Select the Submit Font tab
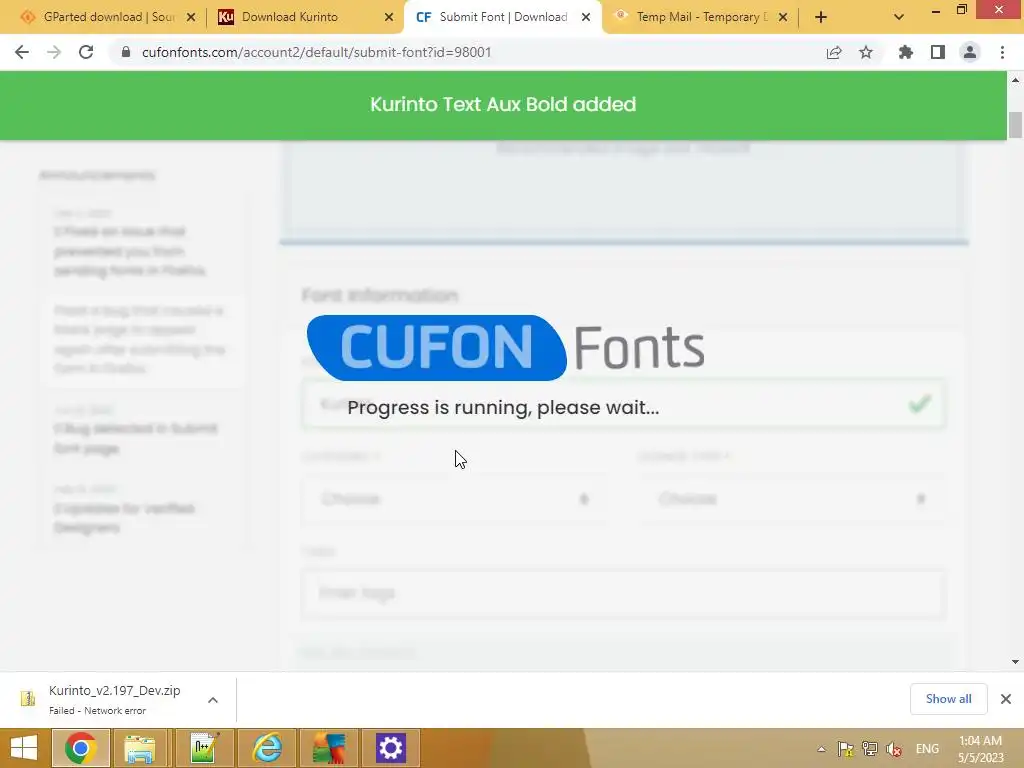1024x768 pixels. [503, 17]
